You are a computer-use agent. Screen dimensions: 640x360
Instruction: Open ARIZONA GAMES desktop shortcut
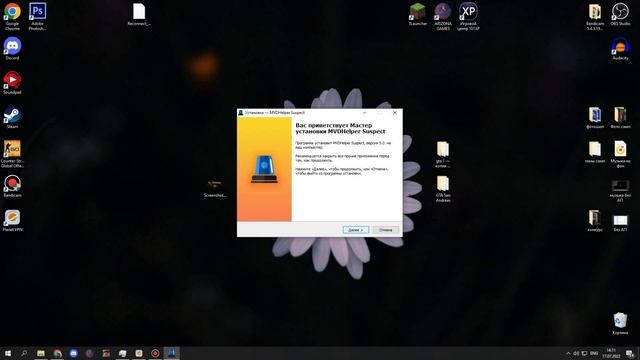tap(443, 16)
